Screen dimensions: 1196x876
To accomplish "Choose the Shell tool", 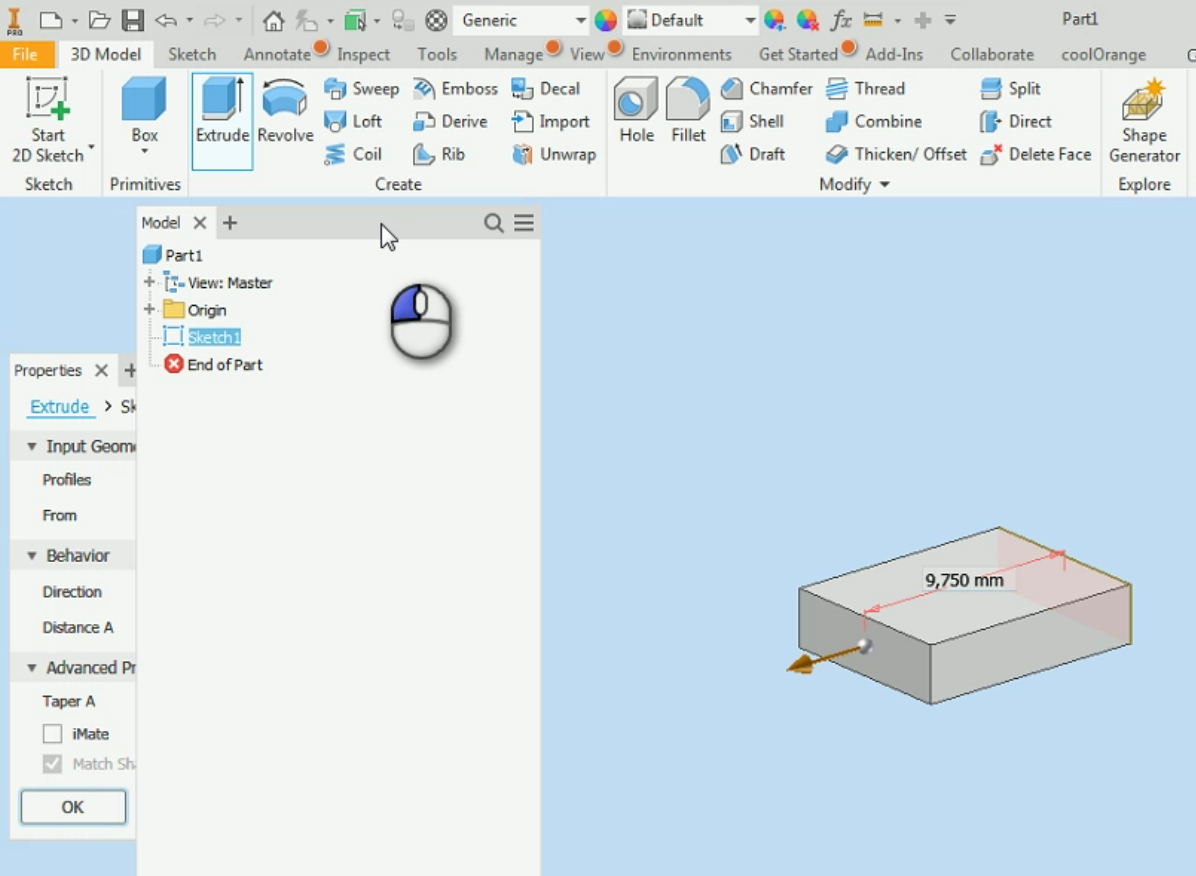I will click(x=752, y=121).
